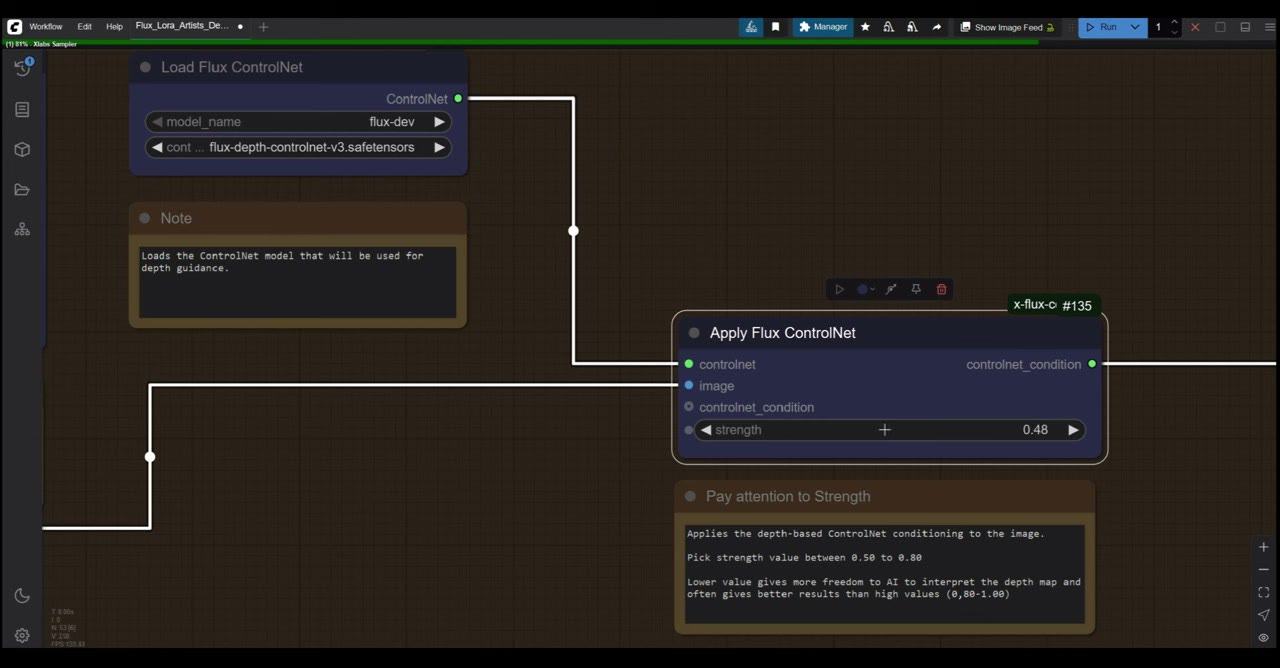Select previous controlnet file
The width and height of the screenshot is (1280, 668).
click(x=156, y=147)
